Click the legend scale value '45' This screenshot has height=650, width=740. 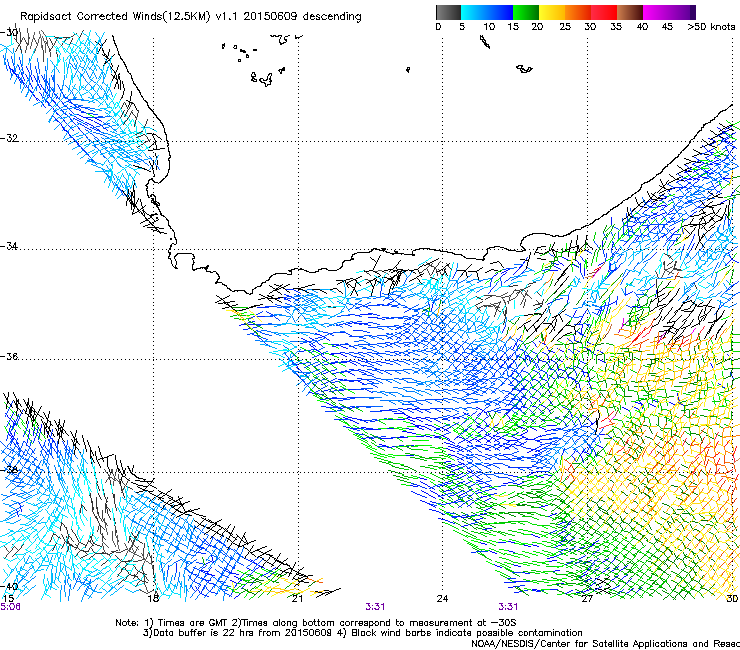pyautogui.click(x=667, y=27)
